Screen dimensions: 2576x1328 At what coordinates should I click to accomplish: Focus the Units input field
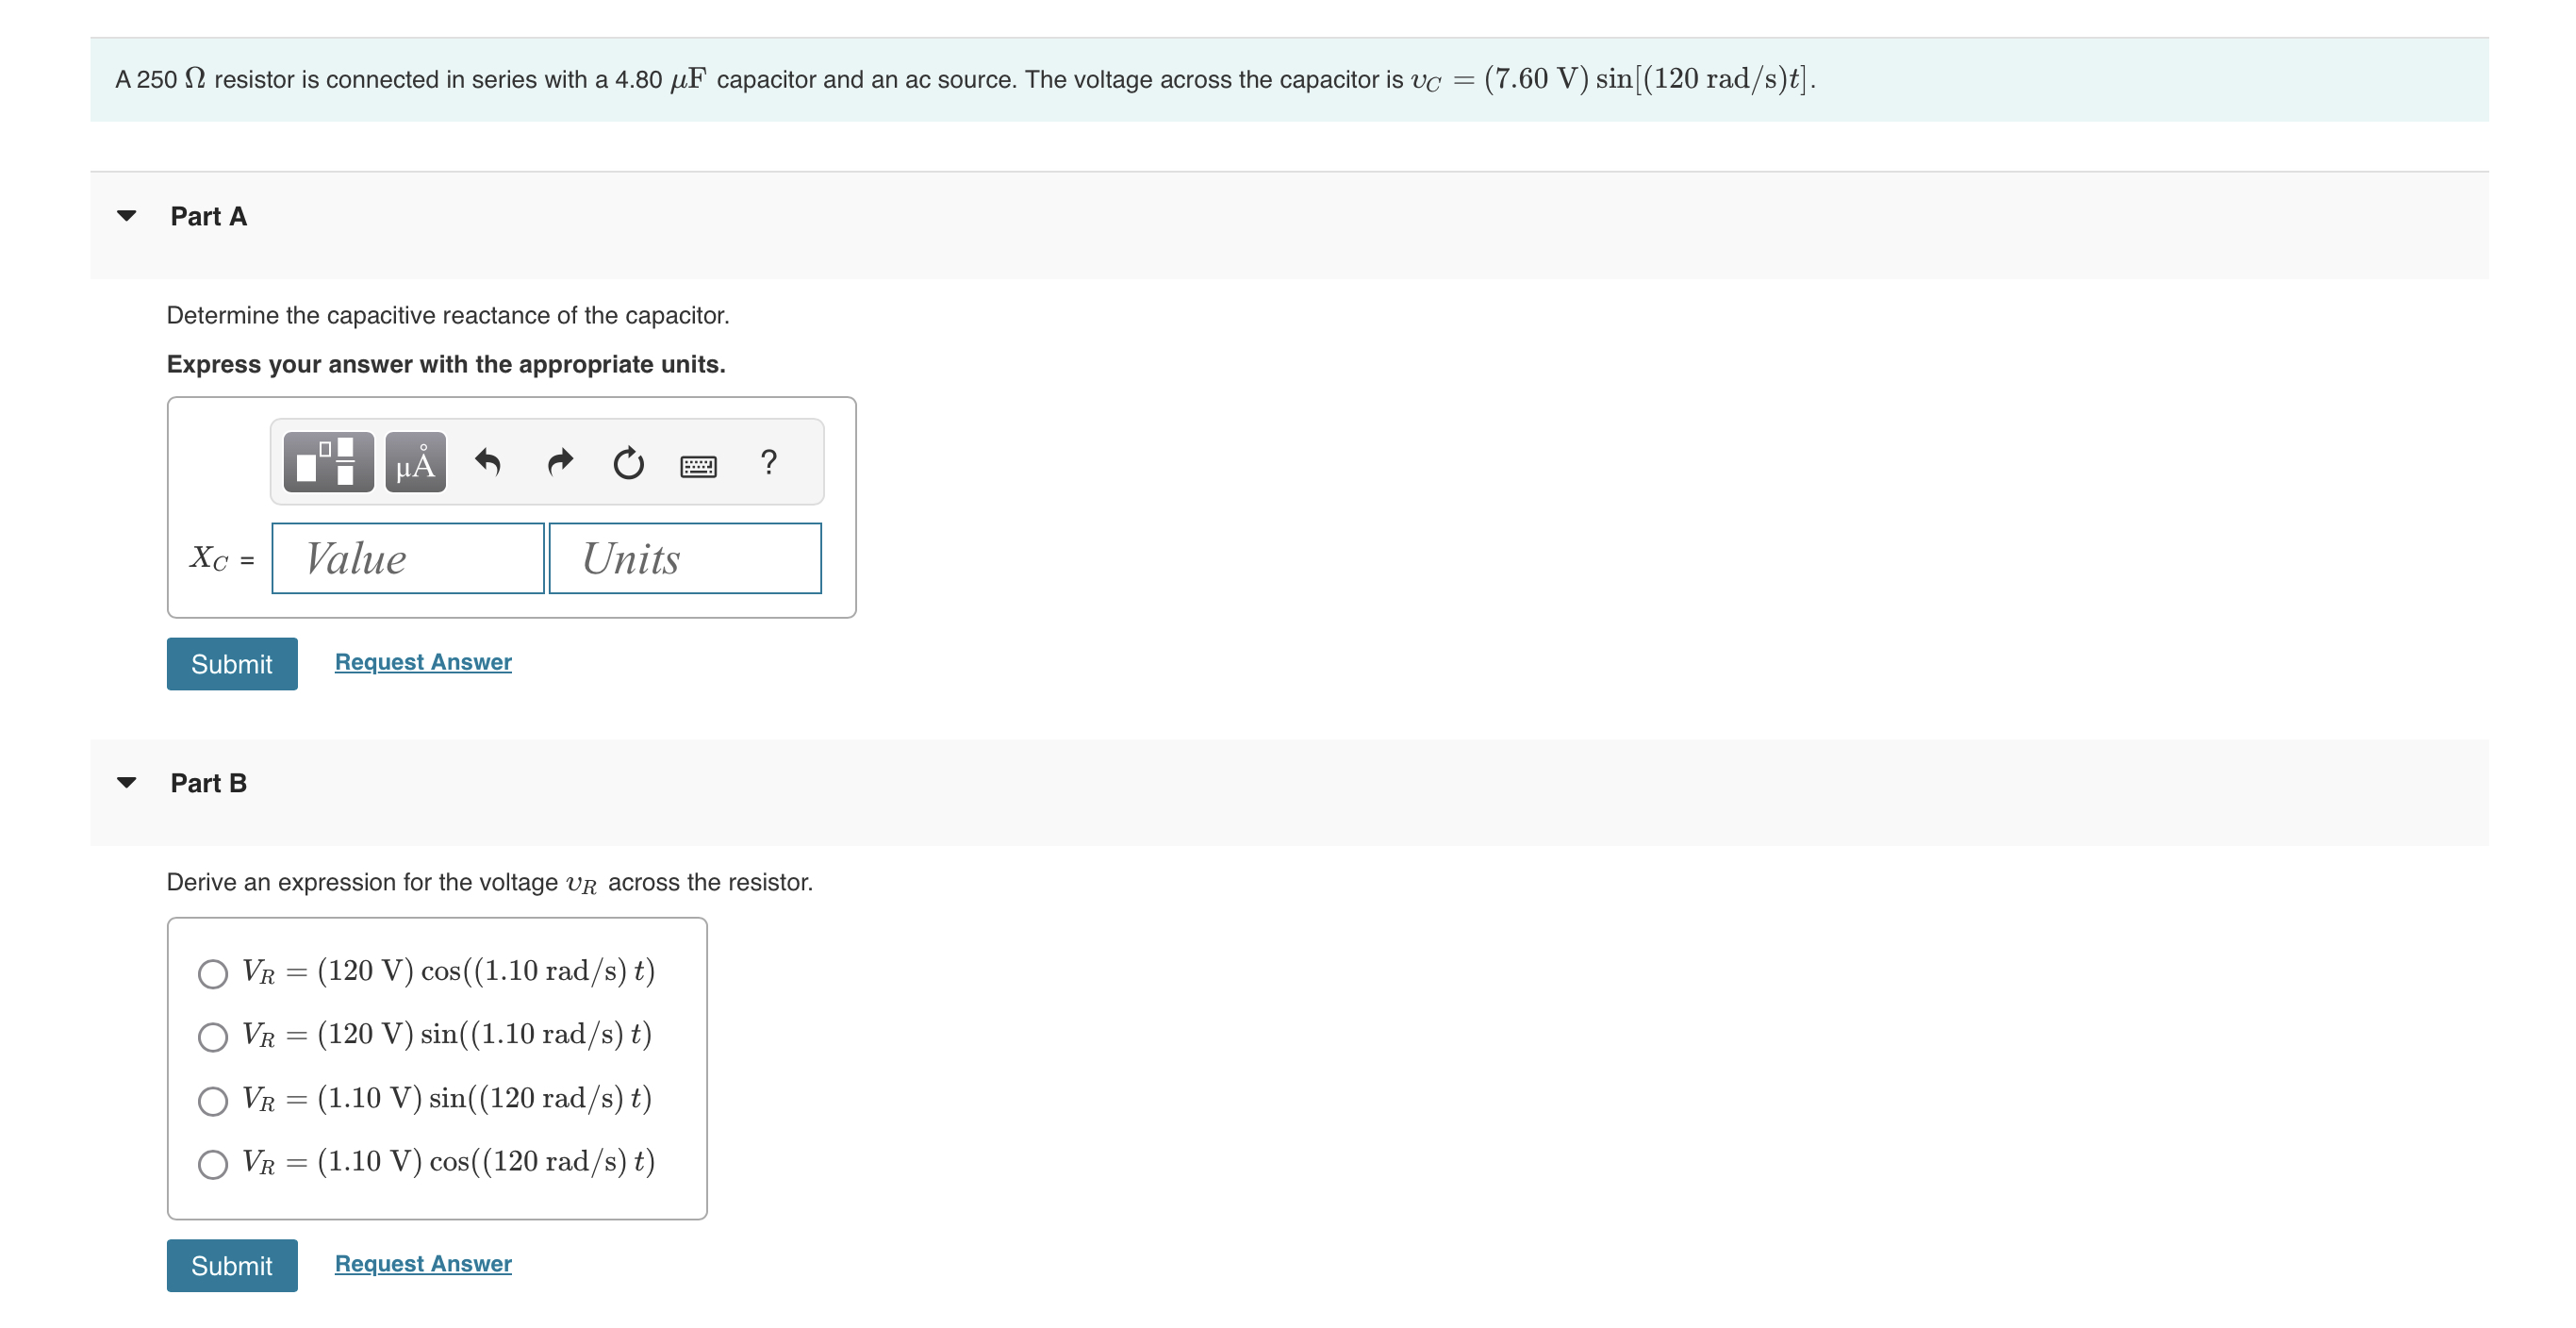coord(685,559)
